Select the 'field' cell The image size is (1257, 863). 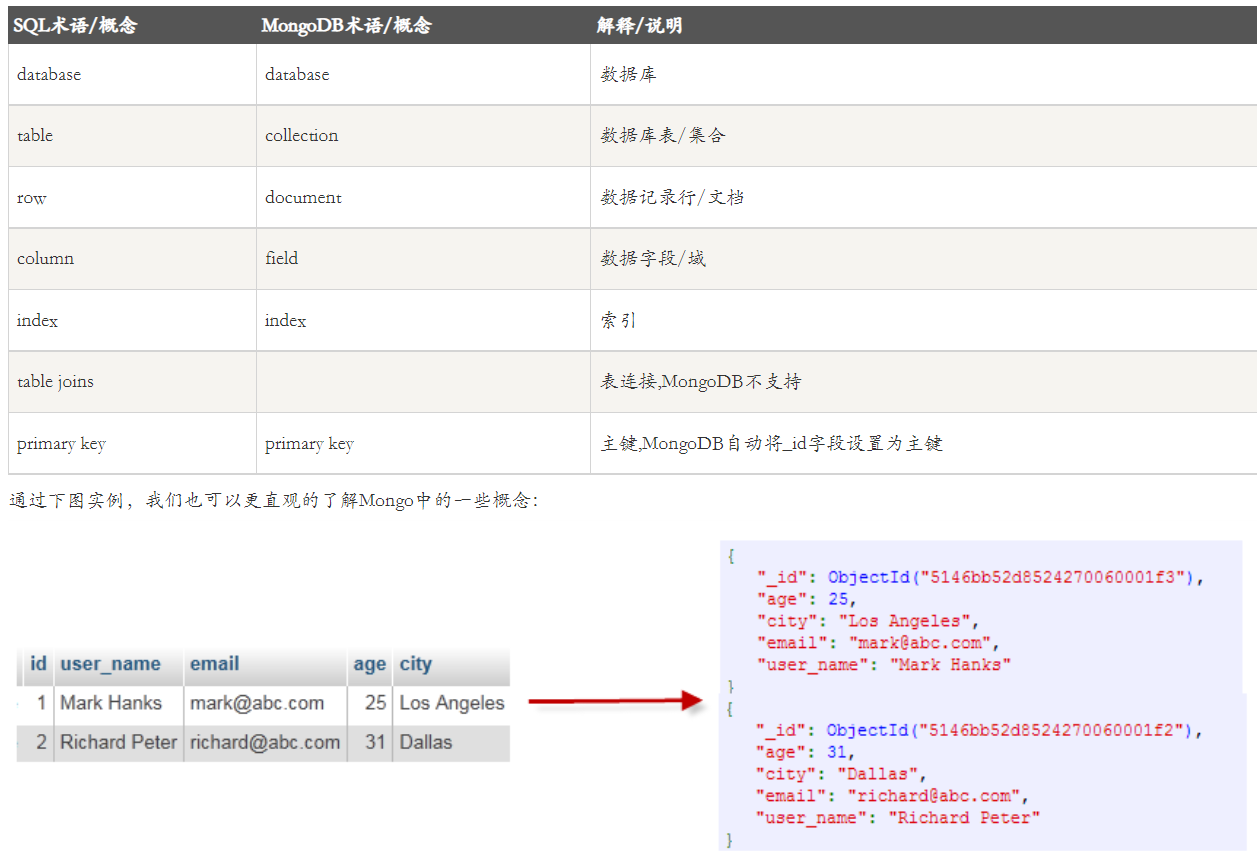tap(424, 258)
